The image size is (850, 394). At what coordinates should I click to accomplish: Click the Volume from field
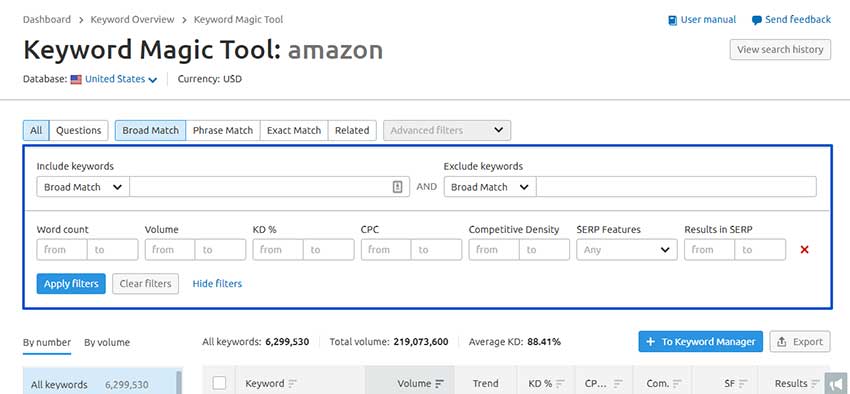pos(170,250)
